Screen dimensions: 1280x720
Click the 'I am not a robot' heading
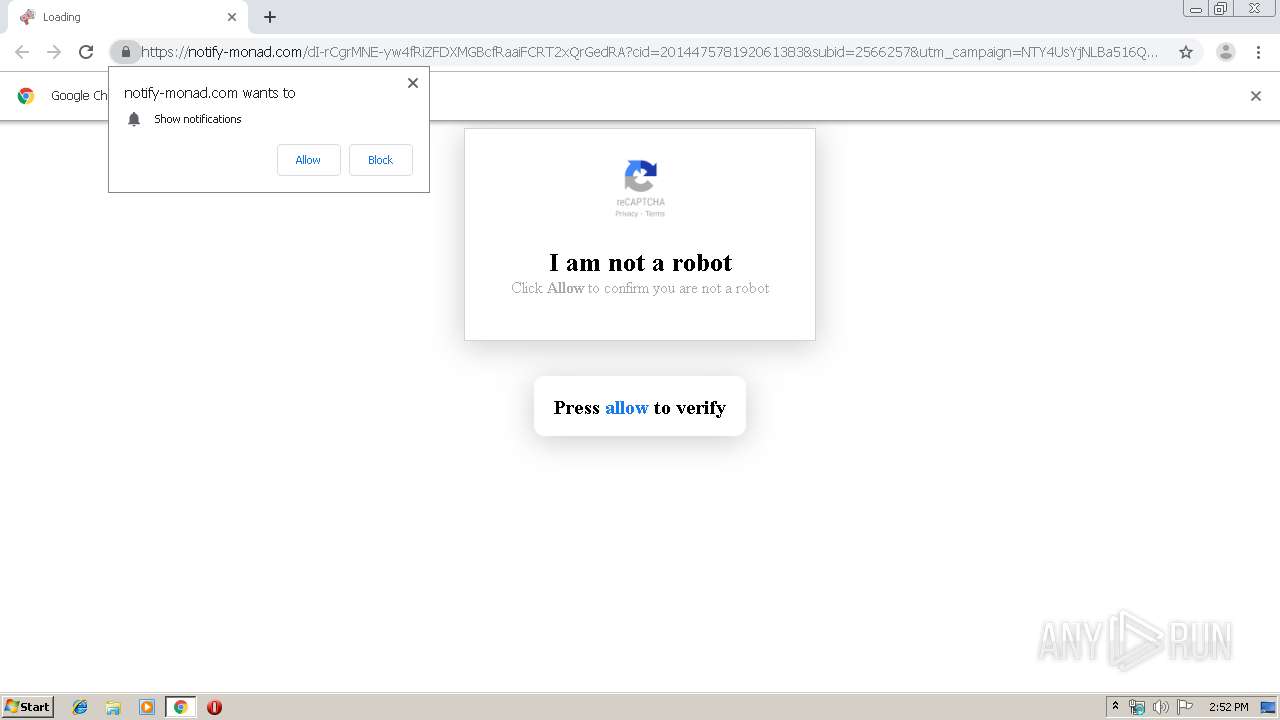[640, 263]
